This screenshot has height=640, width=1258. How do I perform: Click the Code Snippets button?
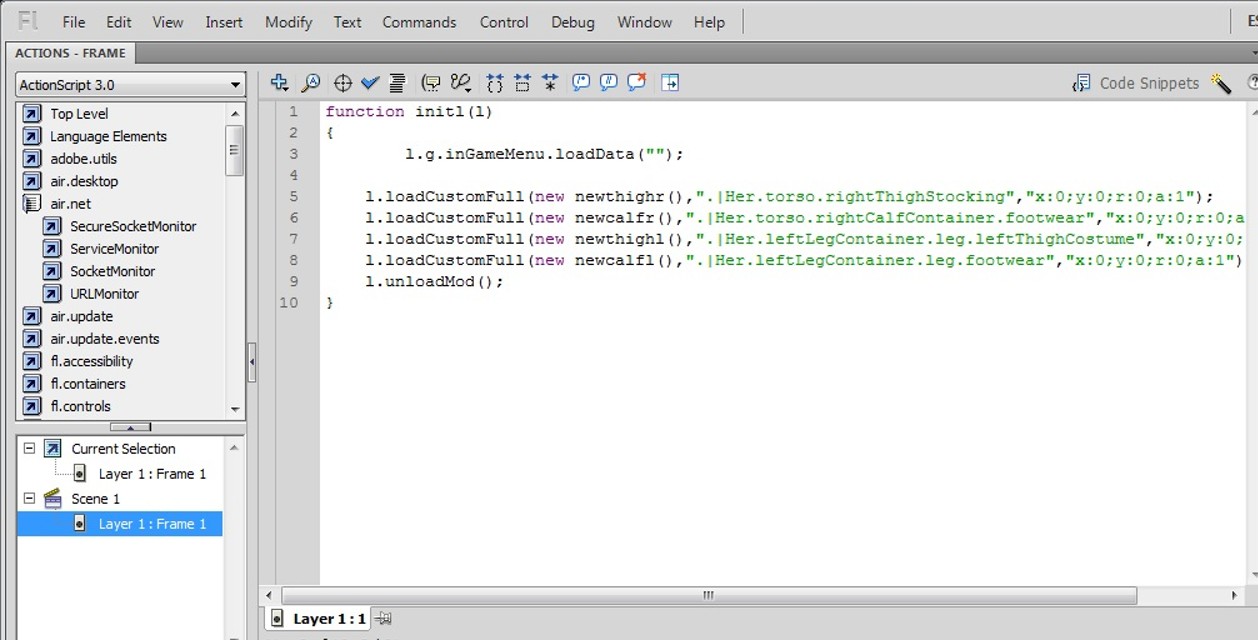click(1137, 83)
